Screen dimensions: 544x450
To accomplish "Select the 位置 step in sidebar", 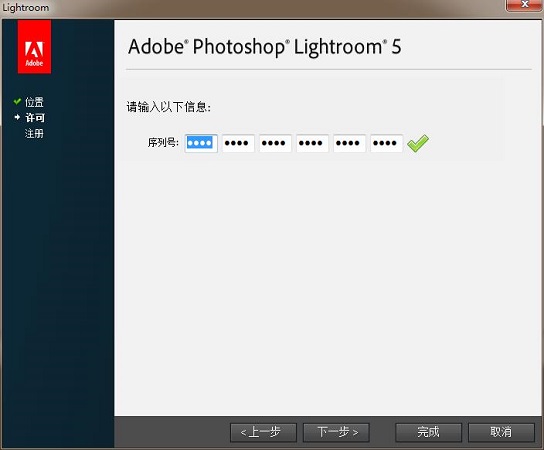I will click(x=34, y=102).
